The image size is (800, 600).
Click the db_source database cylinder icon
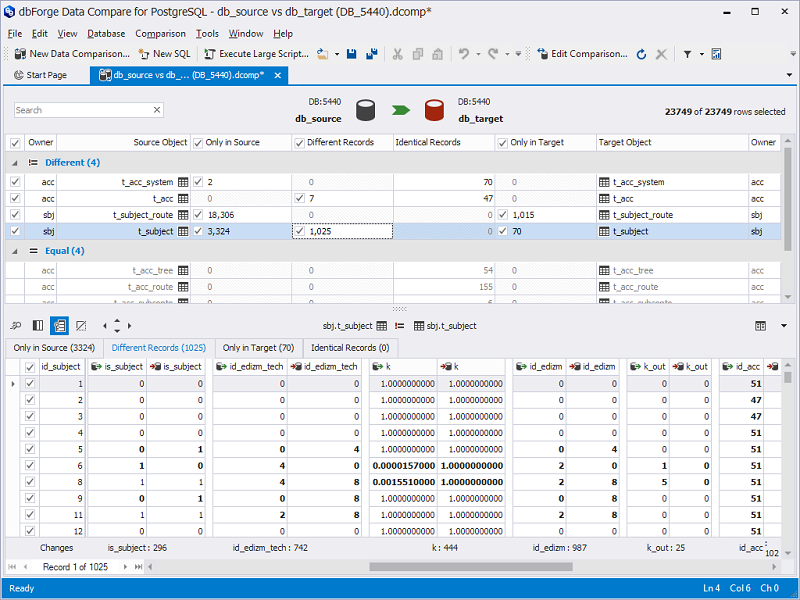[x=365, y=110]
